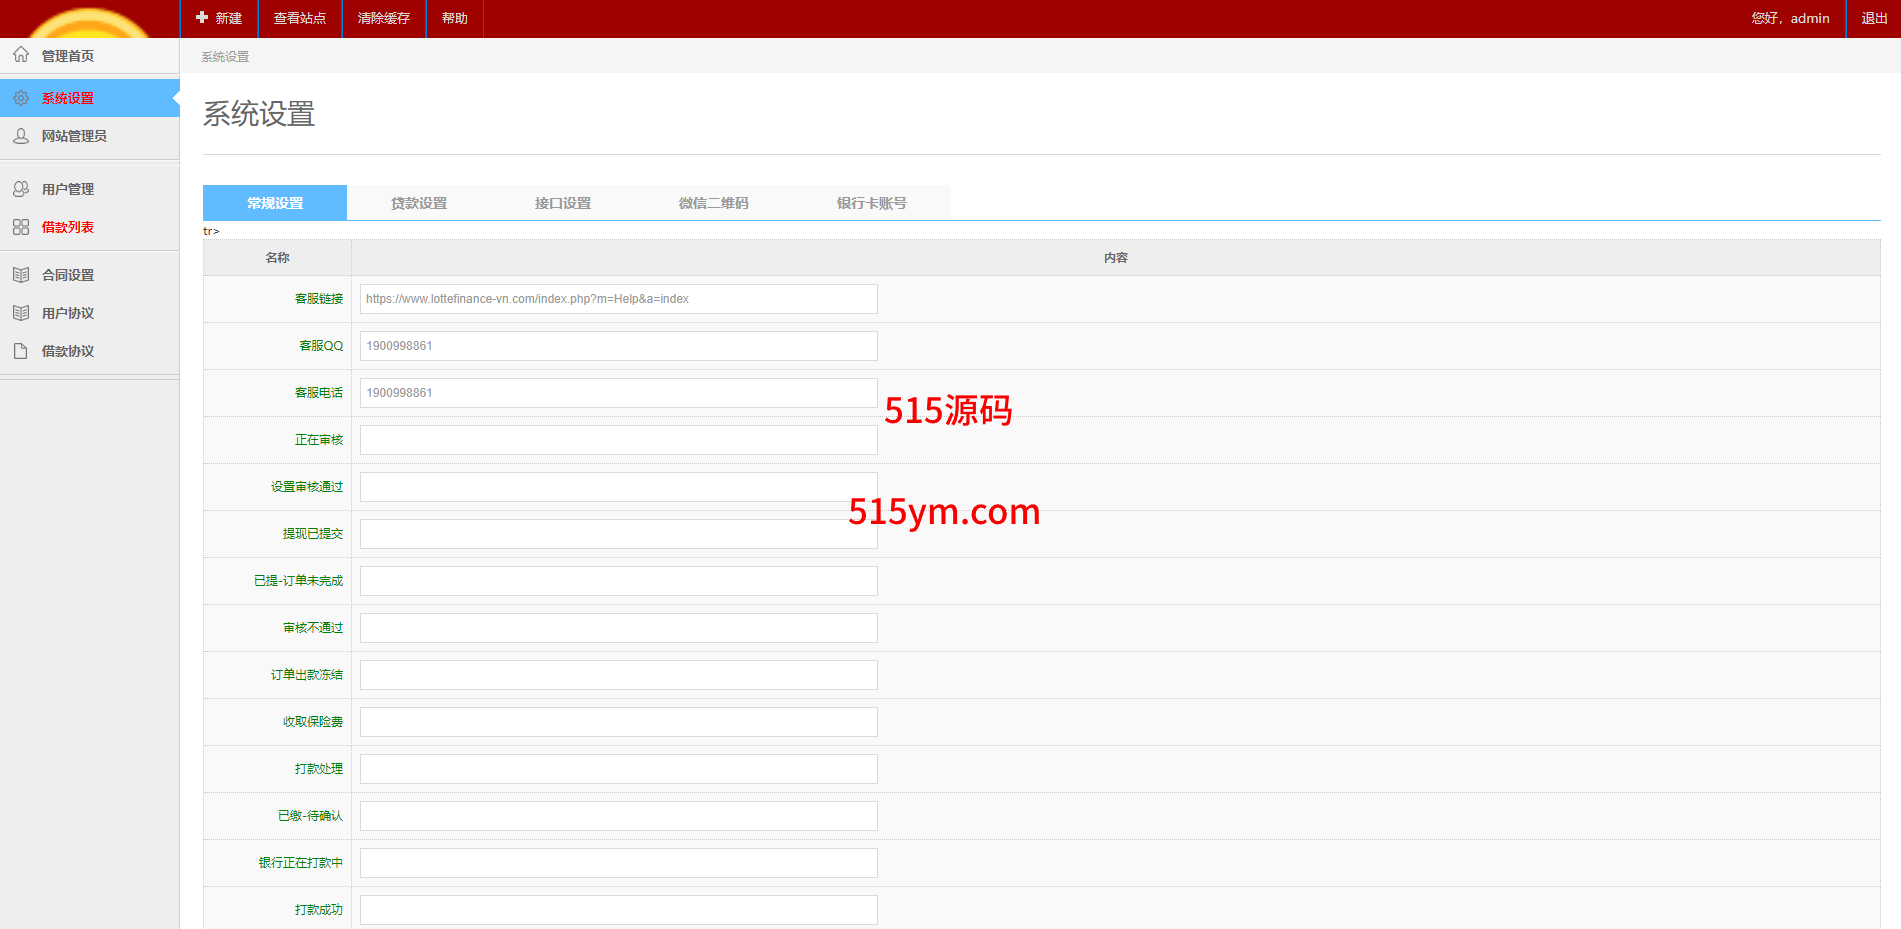
Task: Click the grid icon beside 借款列表
Action: [21, 227]
